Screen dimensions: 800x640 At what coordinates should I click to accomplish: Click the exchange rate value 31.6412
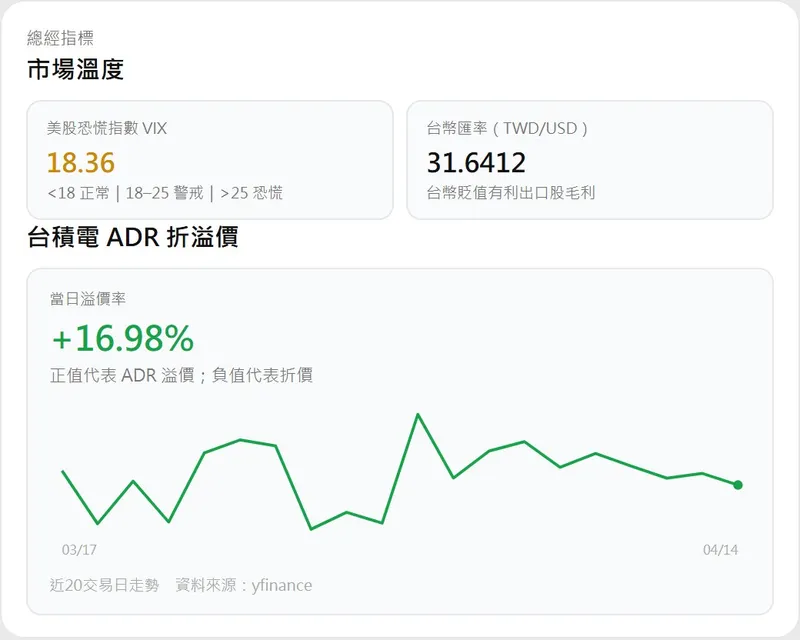[x=476, y=163]
